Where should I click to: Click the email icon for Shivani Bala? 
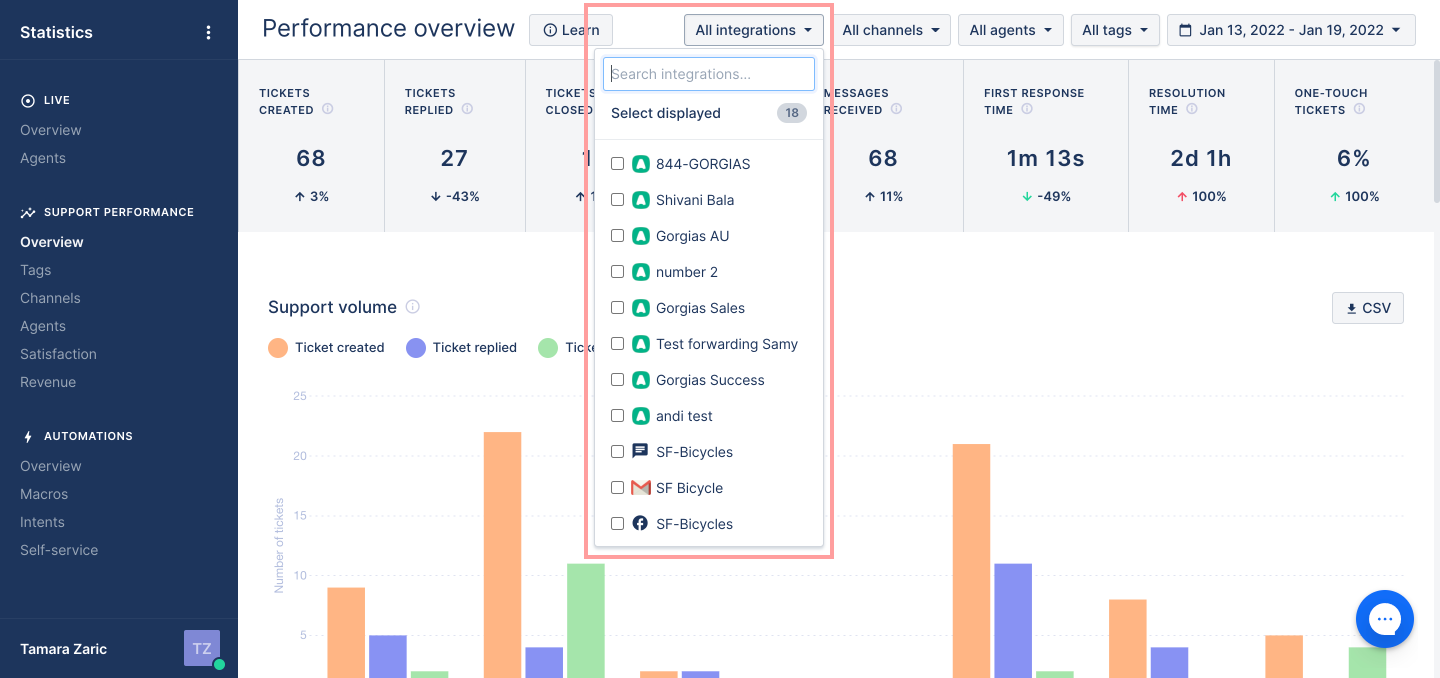click(x=641, y=200)
